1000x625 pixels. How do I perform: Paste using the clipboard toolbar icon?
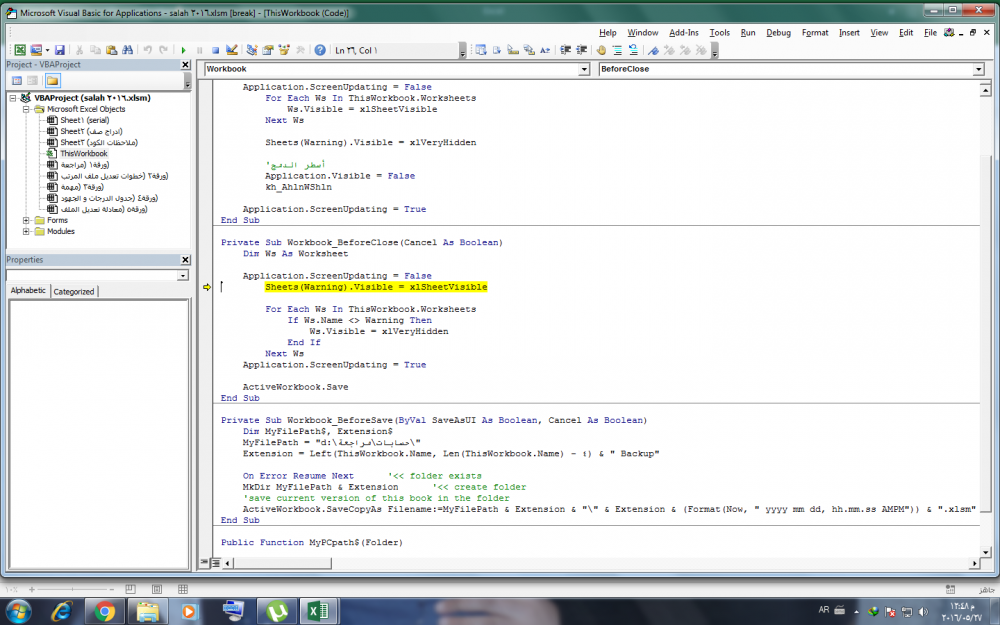click(x=112, y=50)
